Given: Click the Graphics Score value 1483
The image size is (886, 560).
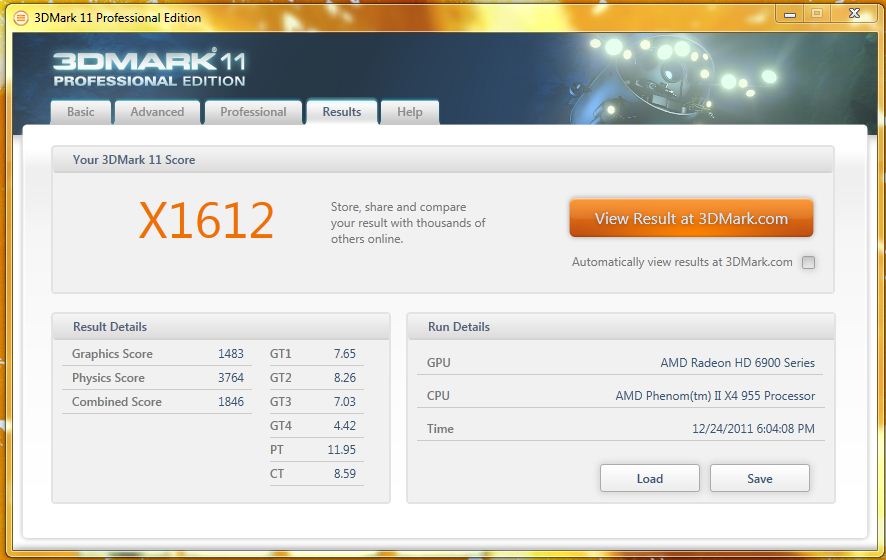Looking at the screenshot, I should [x=231, y=354].
